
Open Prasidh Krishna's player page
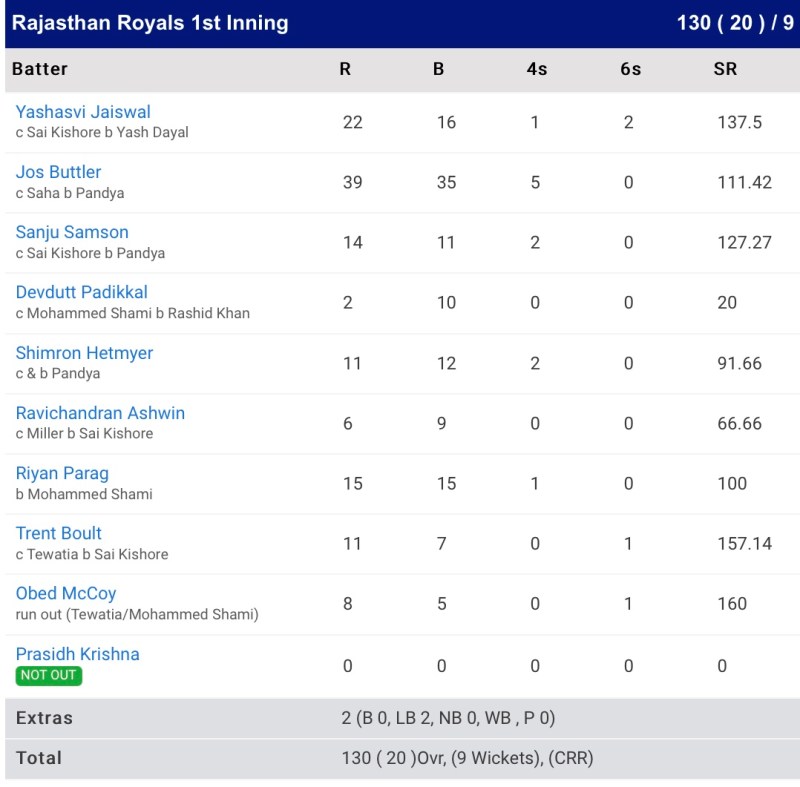77,654
